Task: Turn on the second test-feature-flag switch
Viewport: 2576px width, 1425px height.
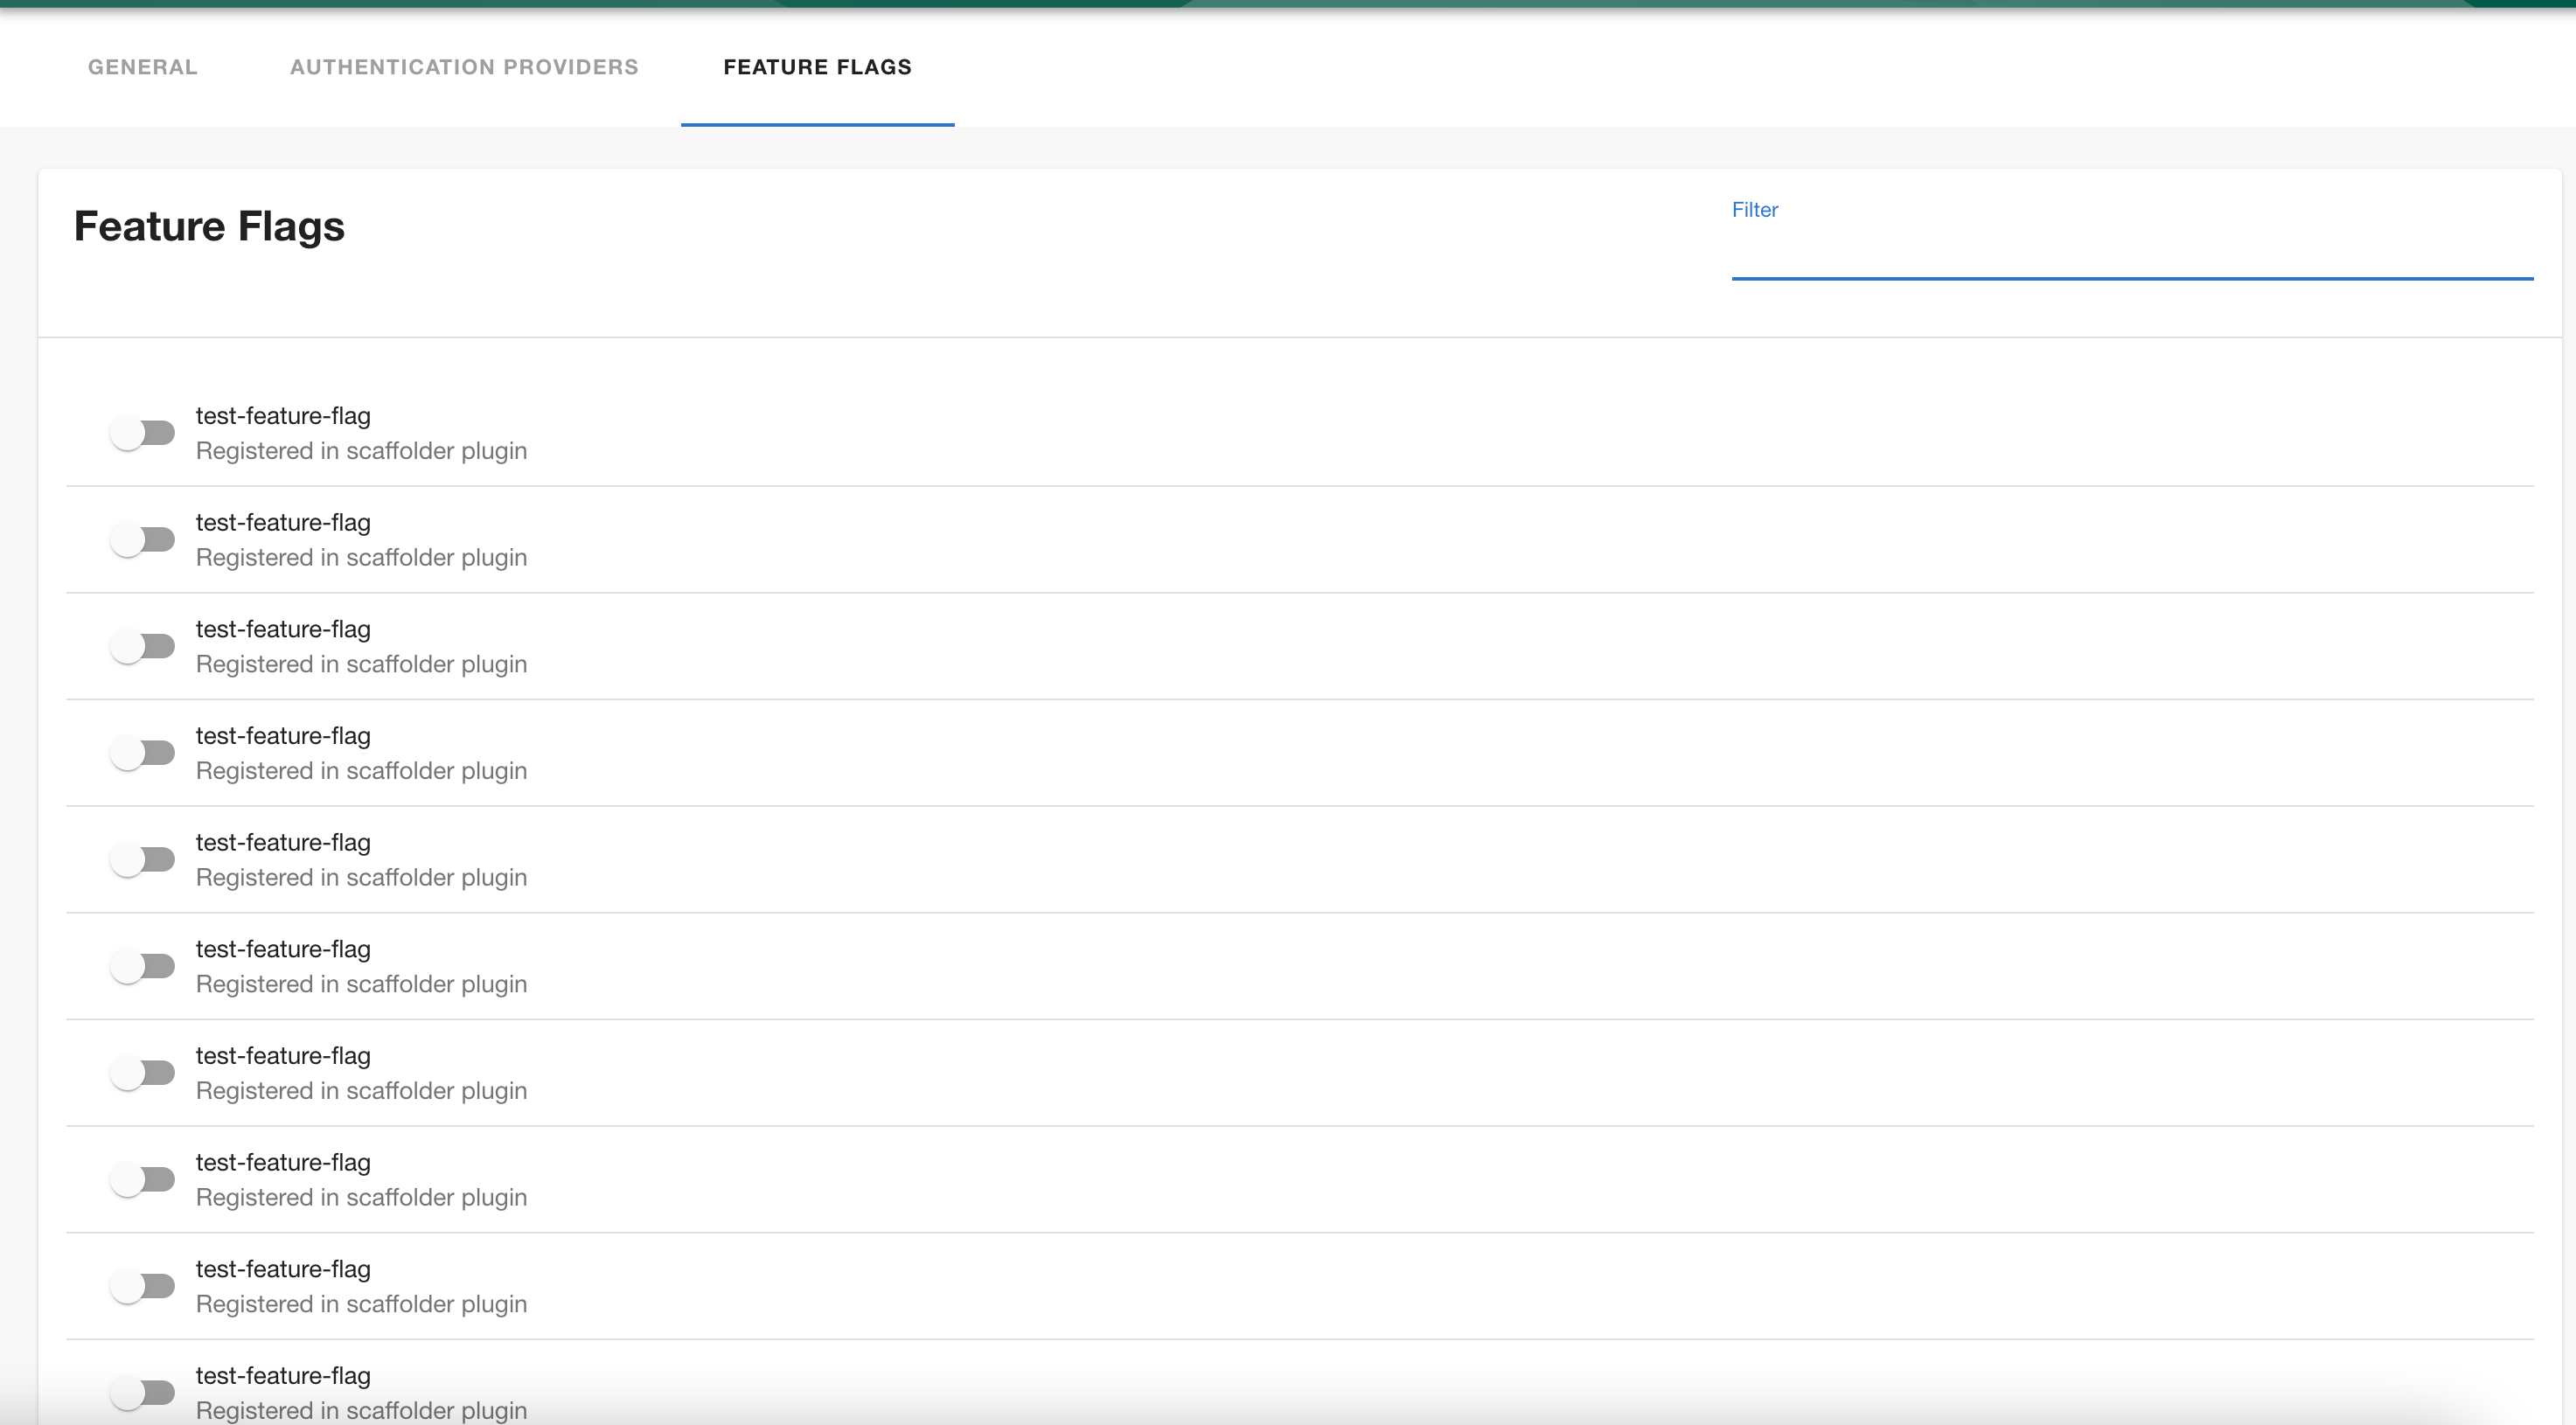Action: pos(143,539)
